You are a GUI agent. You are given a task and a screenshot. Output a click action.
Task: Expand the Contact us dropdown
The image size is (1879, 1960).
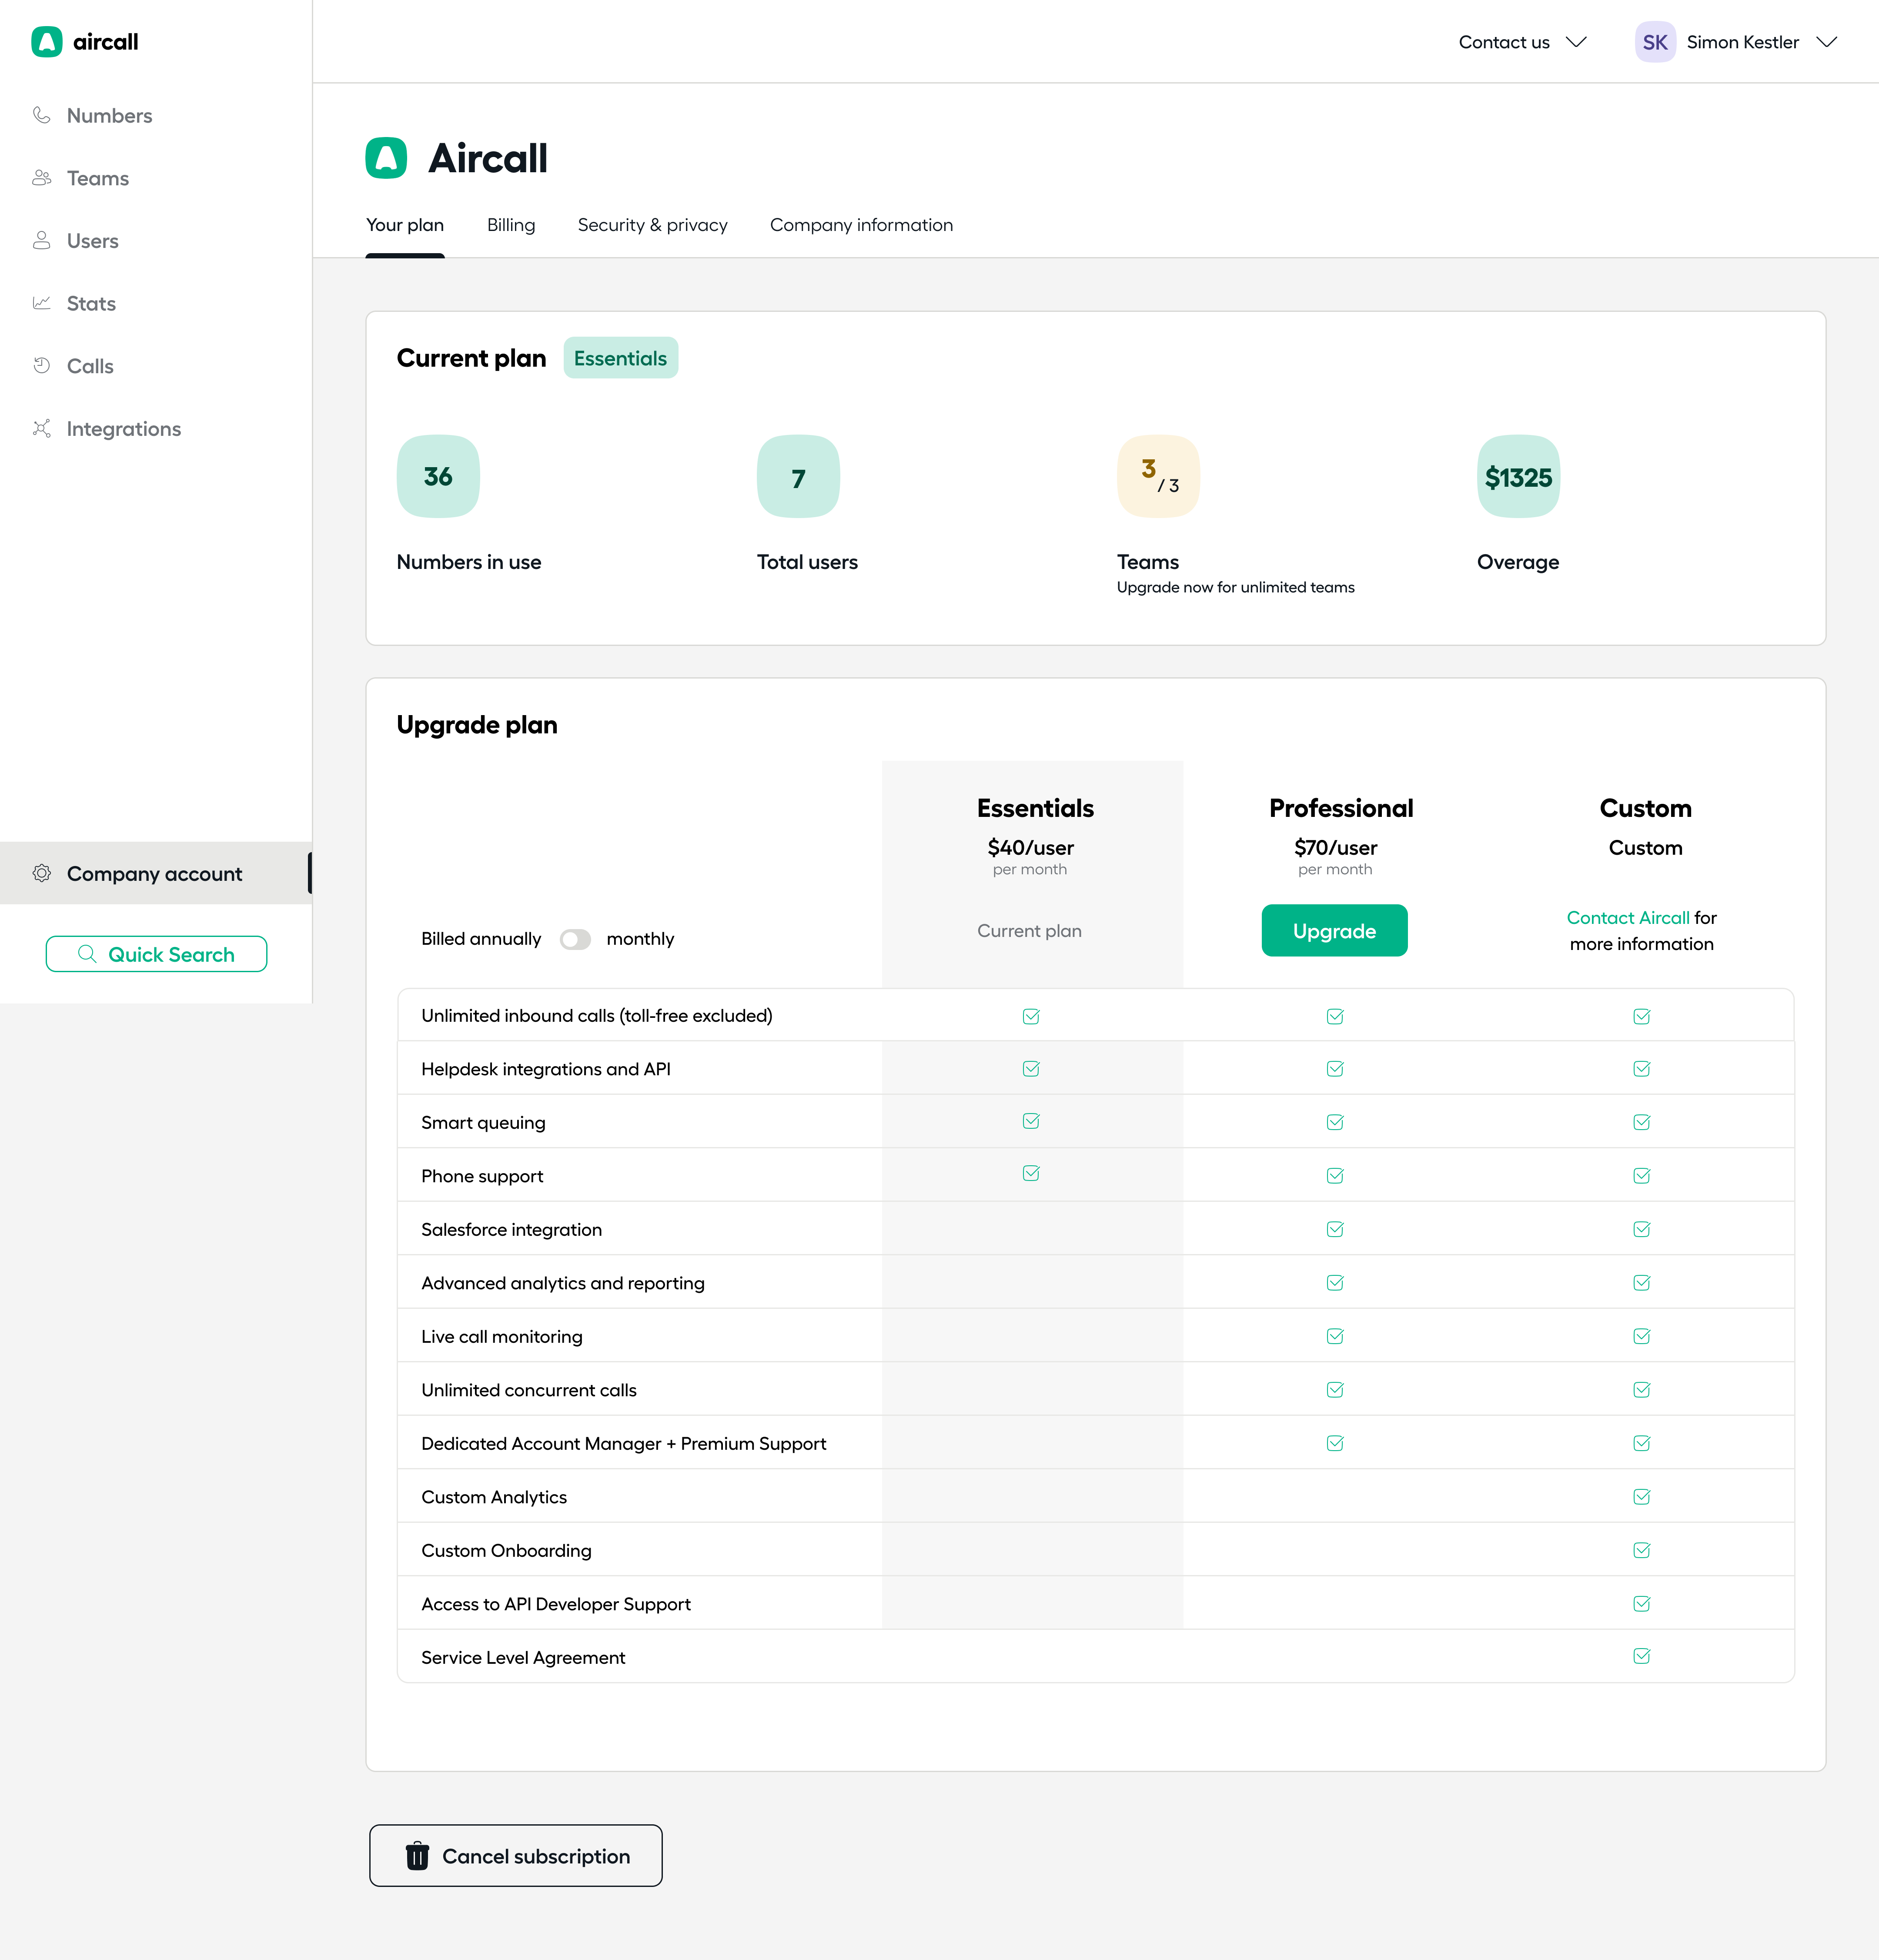coord(1521,42)
